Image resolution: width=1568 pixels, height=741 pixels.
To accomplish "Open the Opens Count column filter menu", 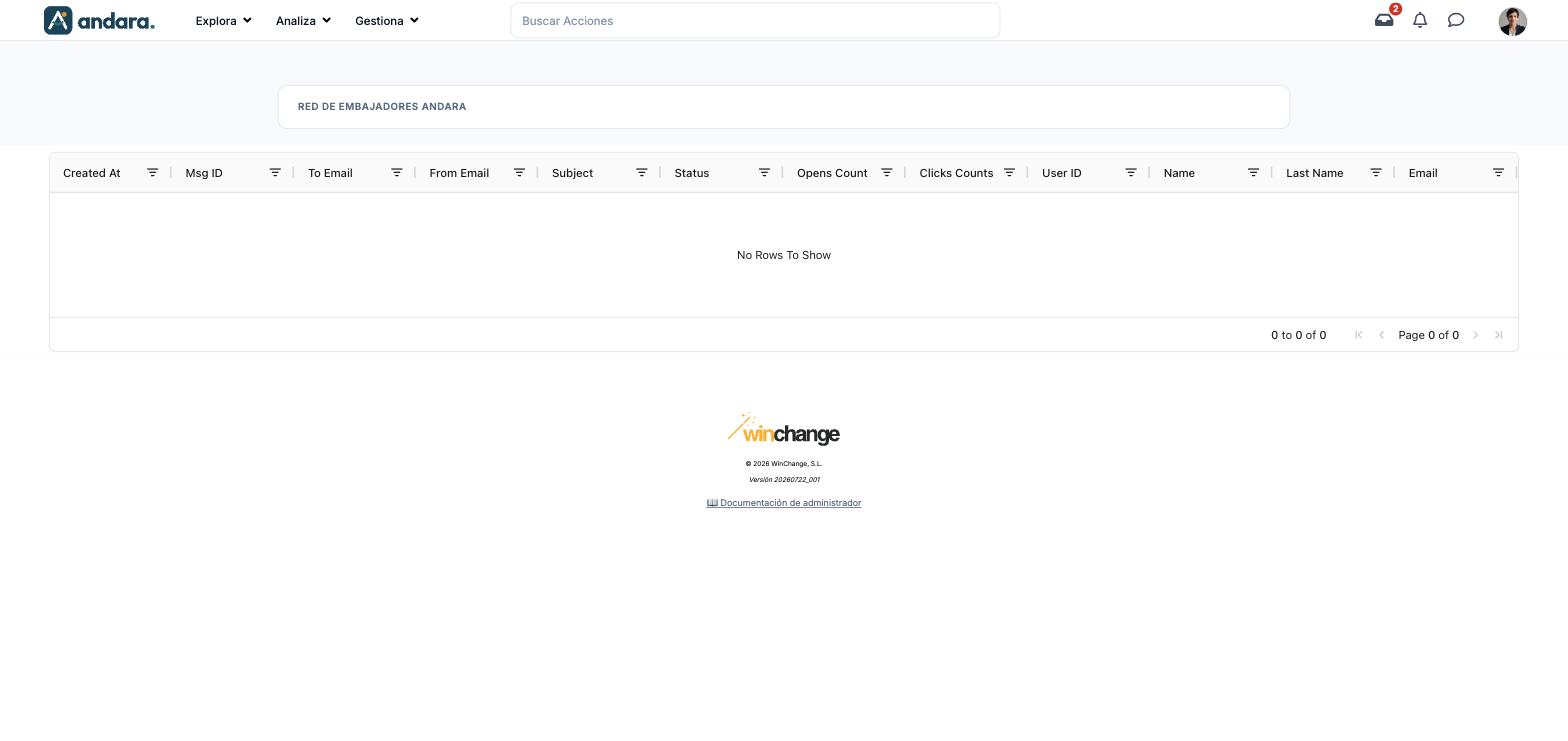I will (886, 173).
